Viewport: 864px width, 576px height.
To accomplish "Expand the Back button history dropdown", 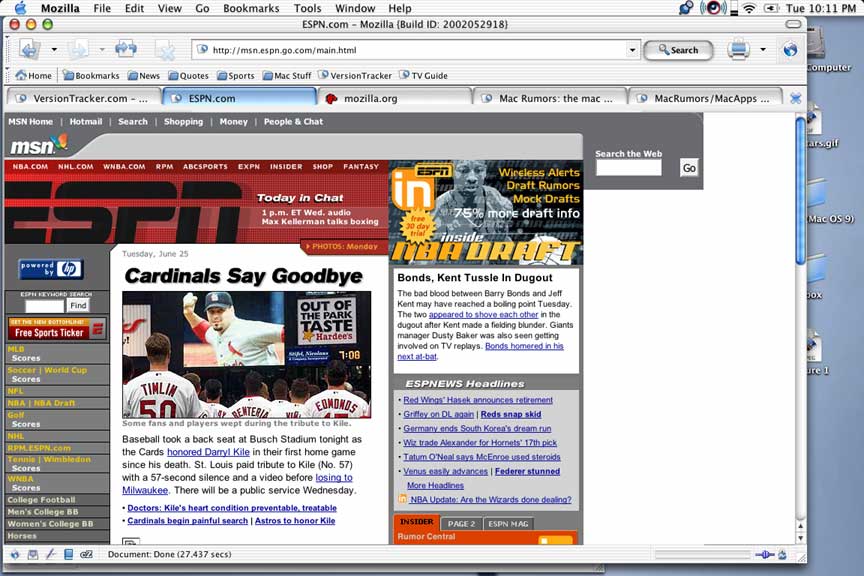I will click(x=54, y=50).
